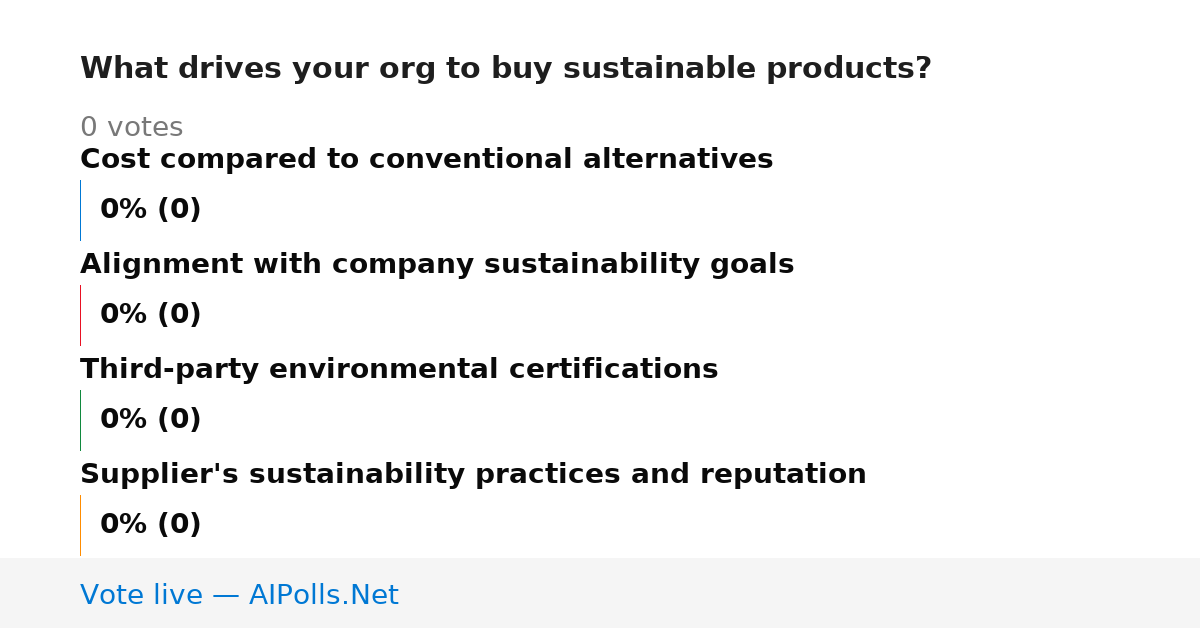The width and height of the screenshot is (1200, 628).
Task: Select Cost compared to conventional alternatives option
Action: point(426,159)
